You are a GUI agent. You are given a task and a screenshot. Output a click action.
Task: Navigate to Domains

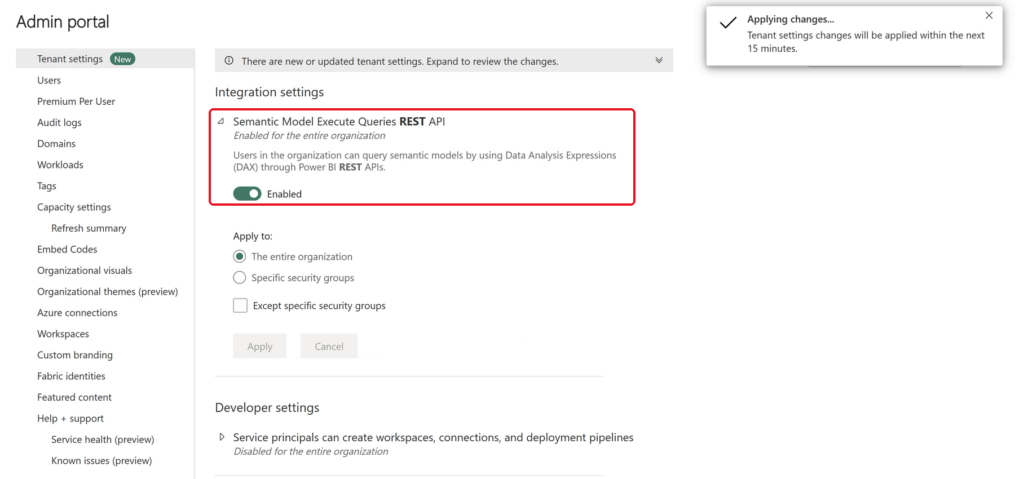pos(56,144)
